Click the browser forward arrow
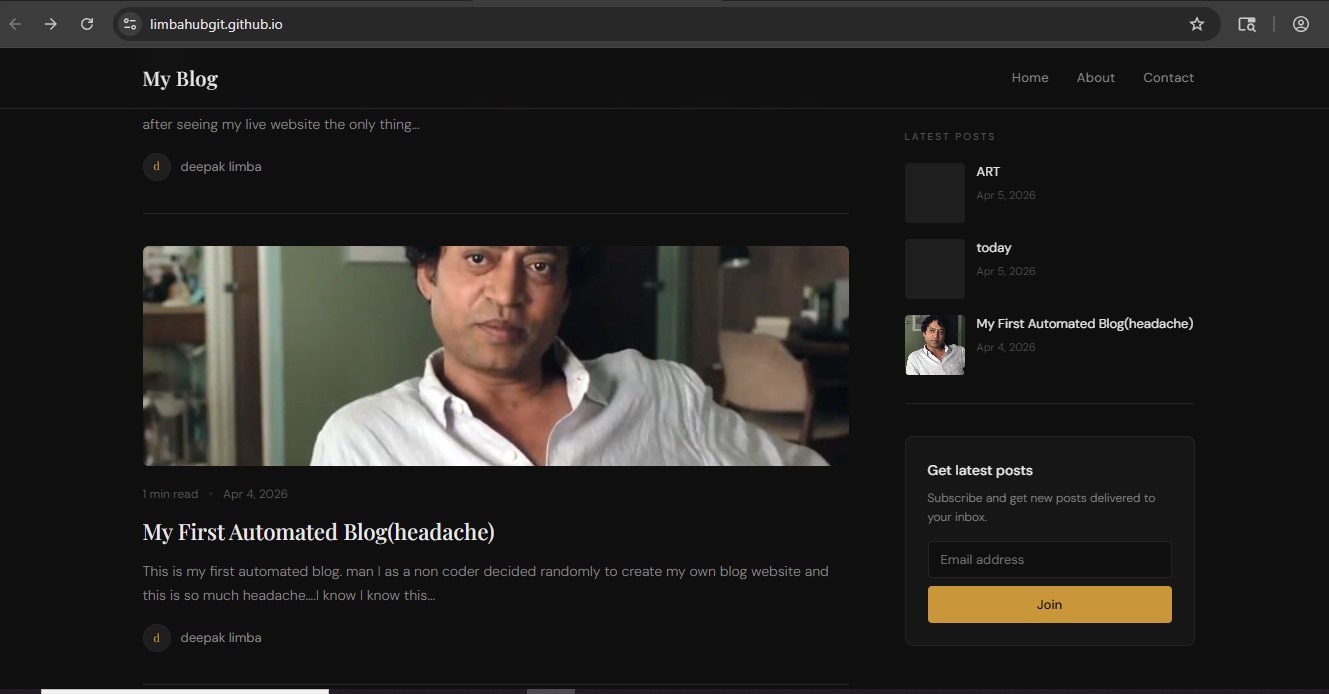The image size is (1329, 694). tap(51, 24)
